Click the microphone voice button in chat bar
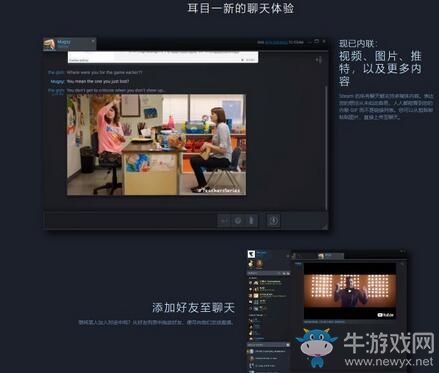Image resolution: width=439 pixels, height=373 pixels. point(251,221)
